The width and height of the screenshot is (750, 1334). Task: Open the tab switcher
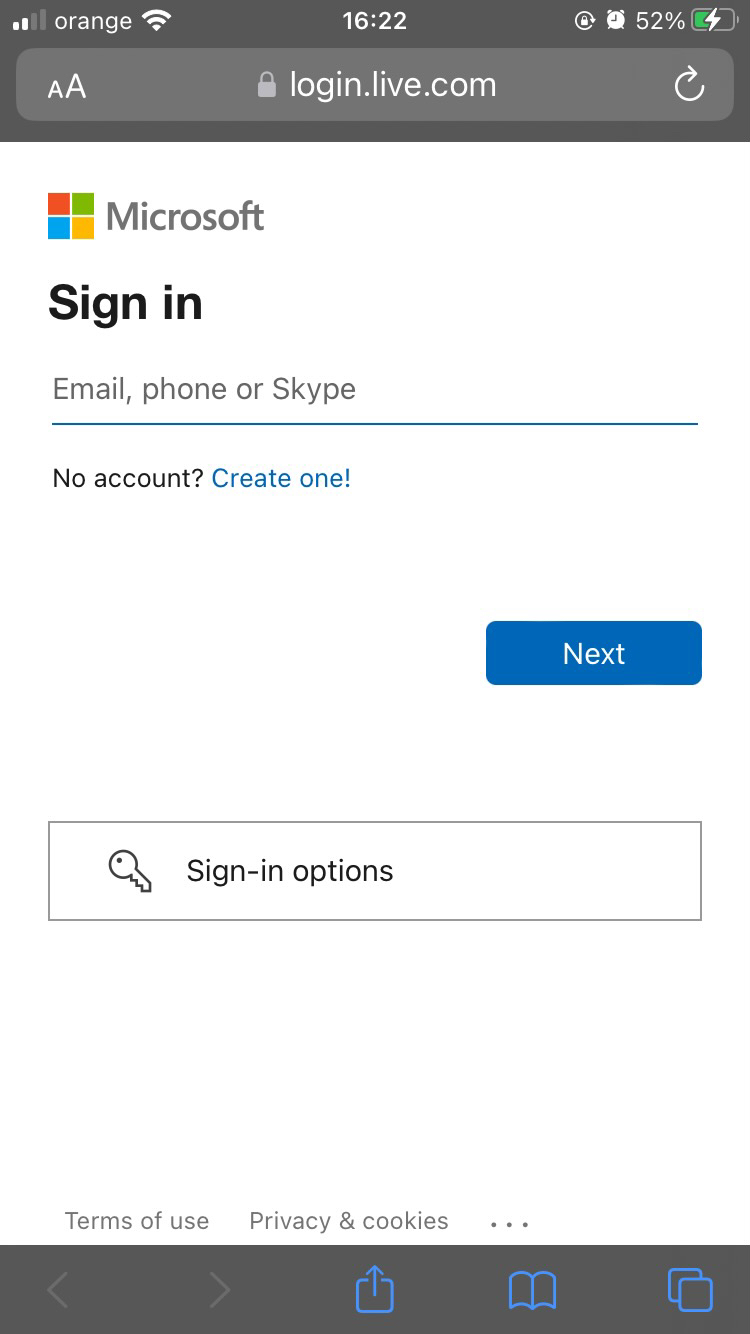[x=690, y=1290]
